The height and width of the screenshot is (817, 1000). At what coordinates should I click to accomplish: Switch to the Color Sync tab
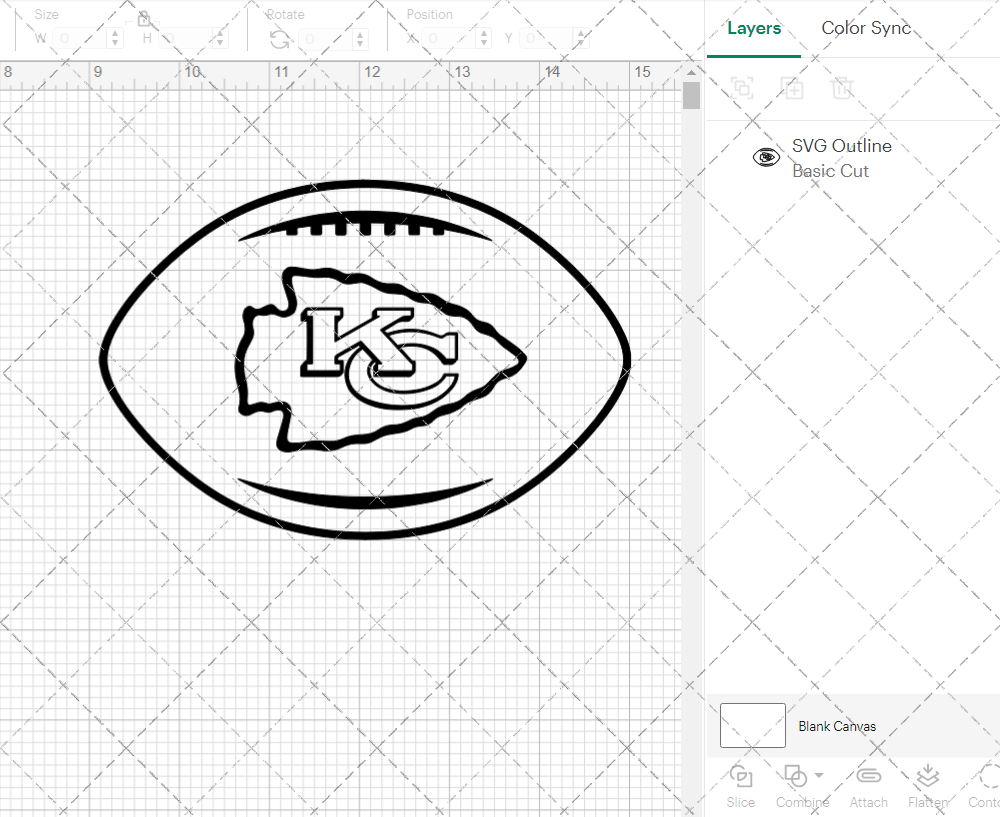[866, 28]
